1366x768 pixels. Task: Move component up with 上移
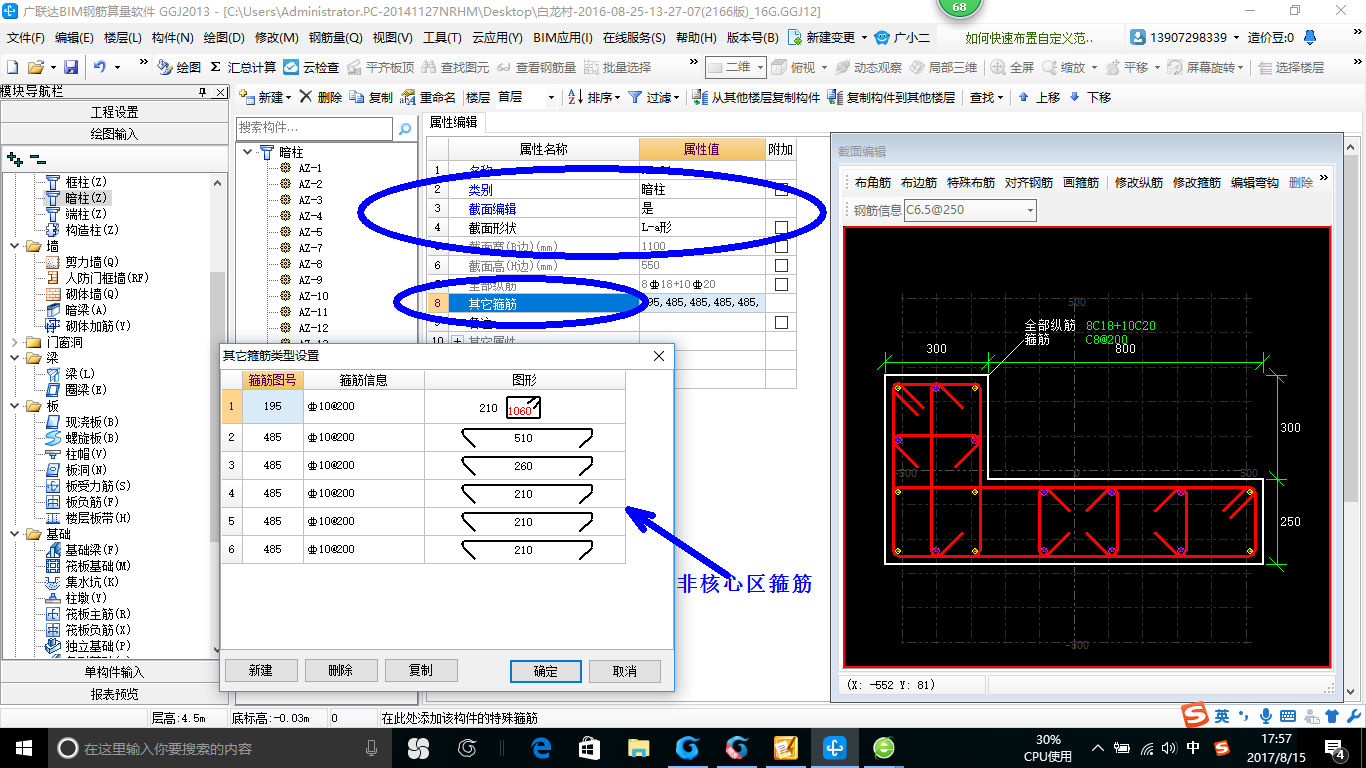click(1040, 97)
